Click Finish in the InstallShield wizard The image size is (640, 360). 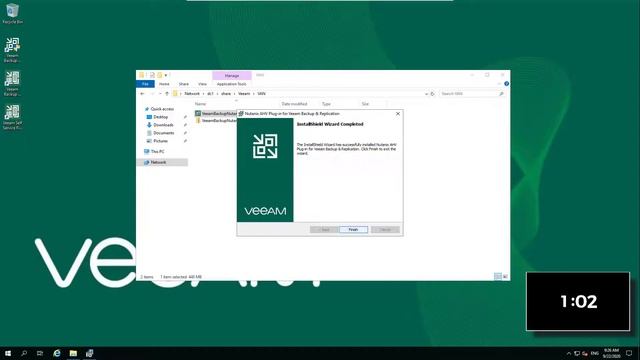pos(353,230)
